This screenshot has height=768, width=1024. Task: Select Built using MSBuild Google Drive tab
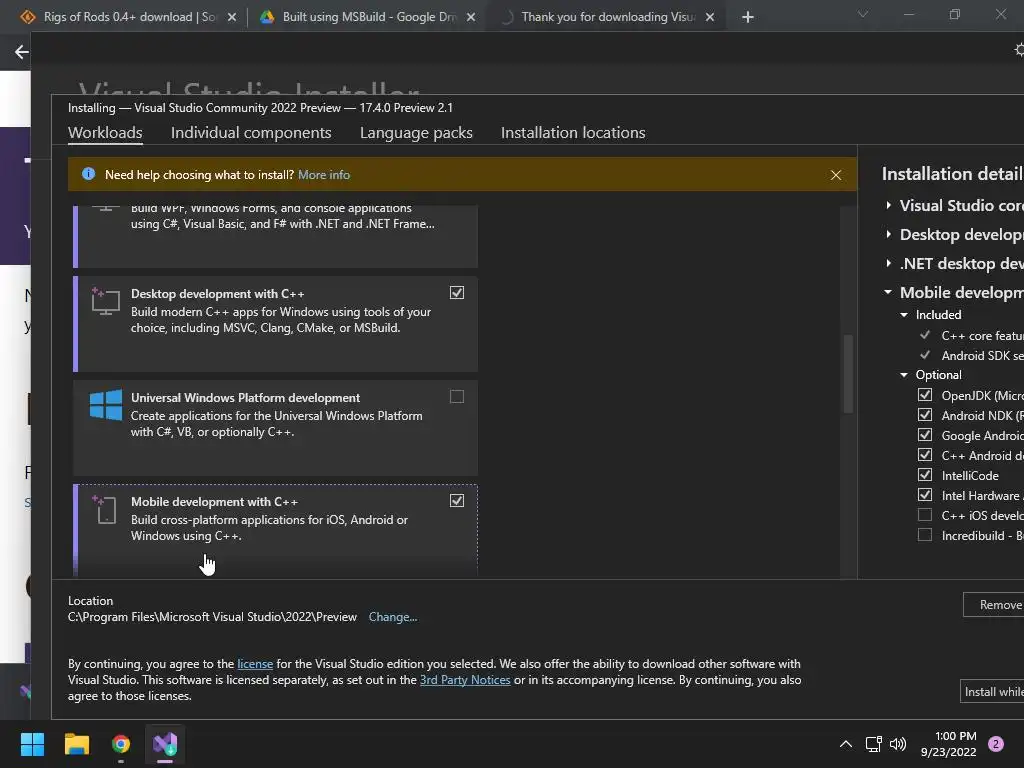click(368, 17)
